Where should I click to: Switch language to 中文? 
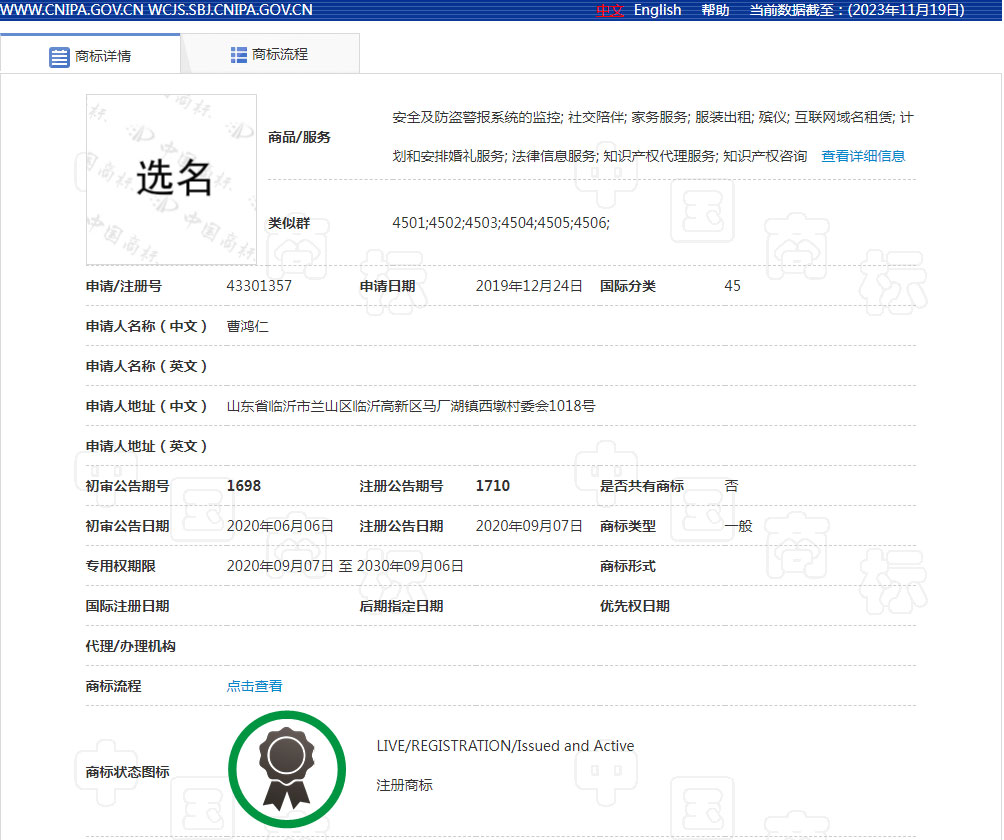[610, 10]
